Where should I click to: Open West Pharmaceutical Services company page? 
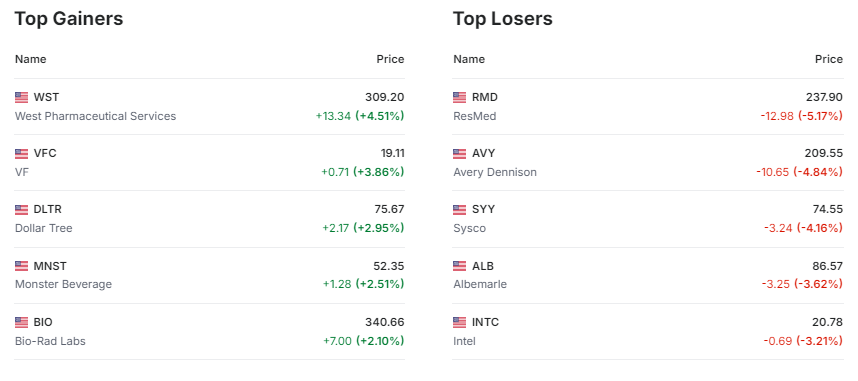[x=96, y=116]
